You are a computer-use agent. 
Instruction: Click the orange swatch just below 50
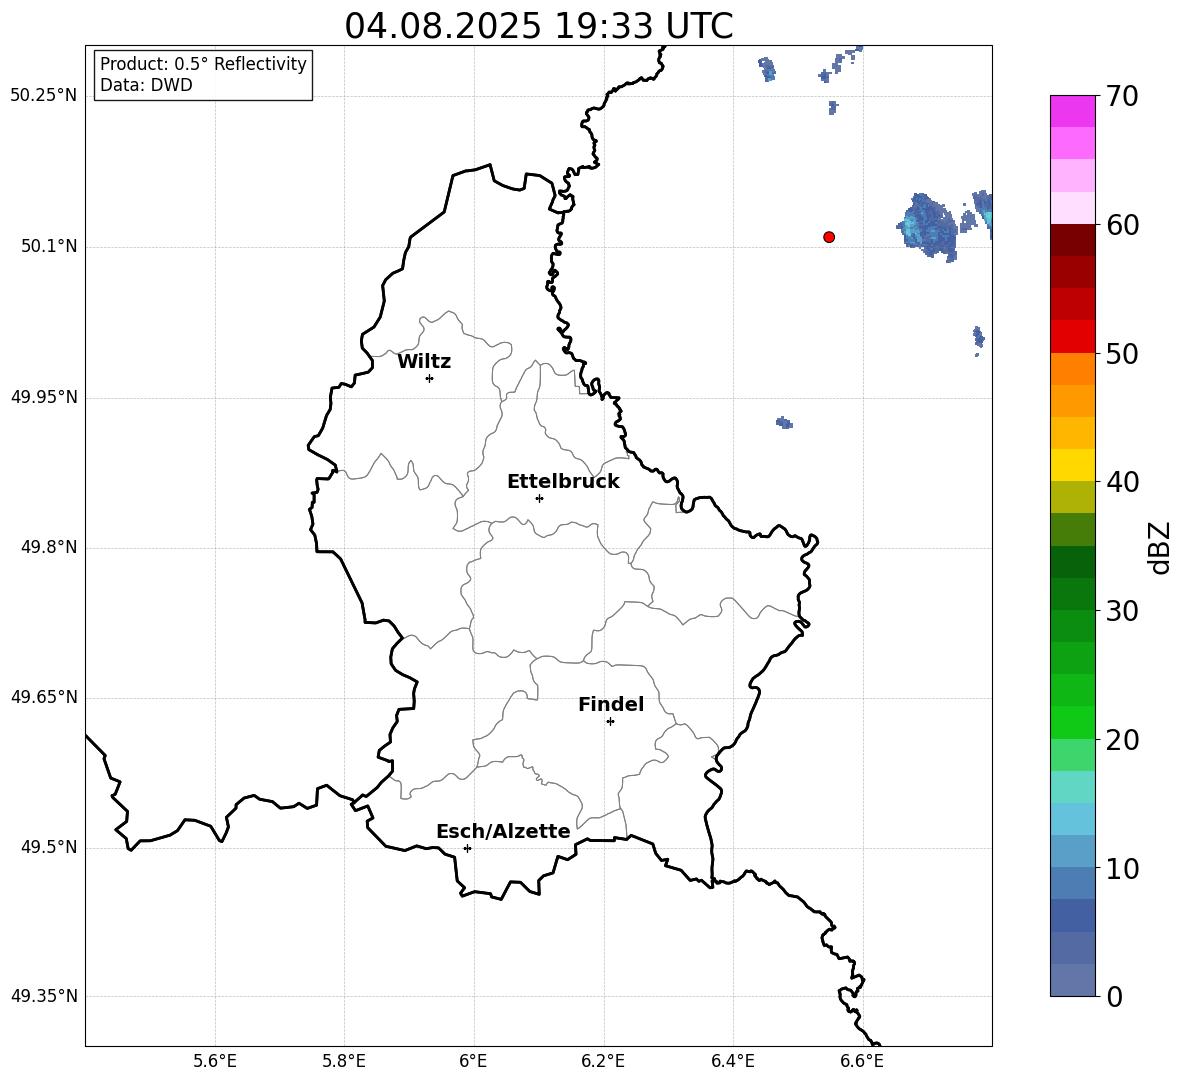click(x=1072, y=369)
